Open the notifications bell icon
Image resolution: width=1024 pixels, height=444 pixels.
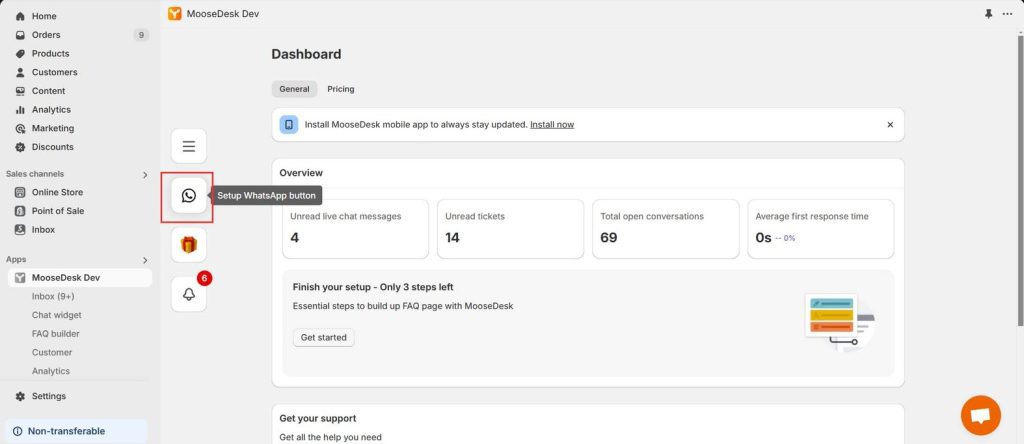coord(189,294)
